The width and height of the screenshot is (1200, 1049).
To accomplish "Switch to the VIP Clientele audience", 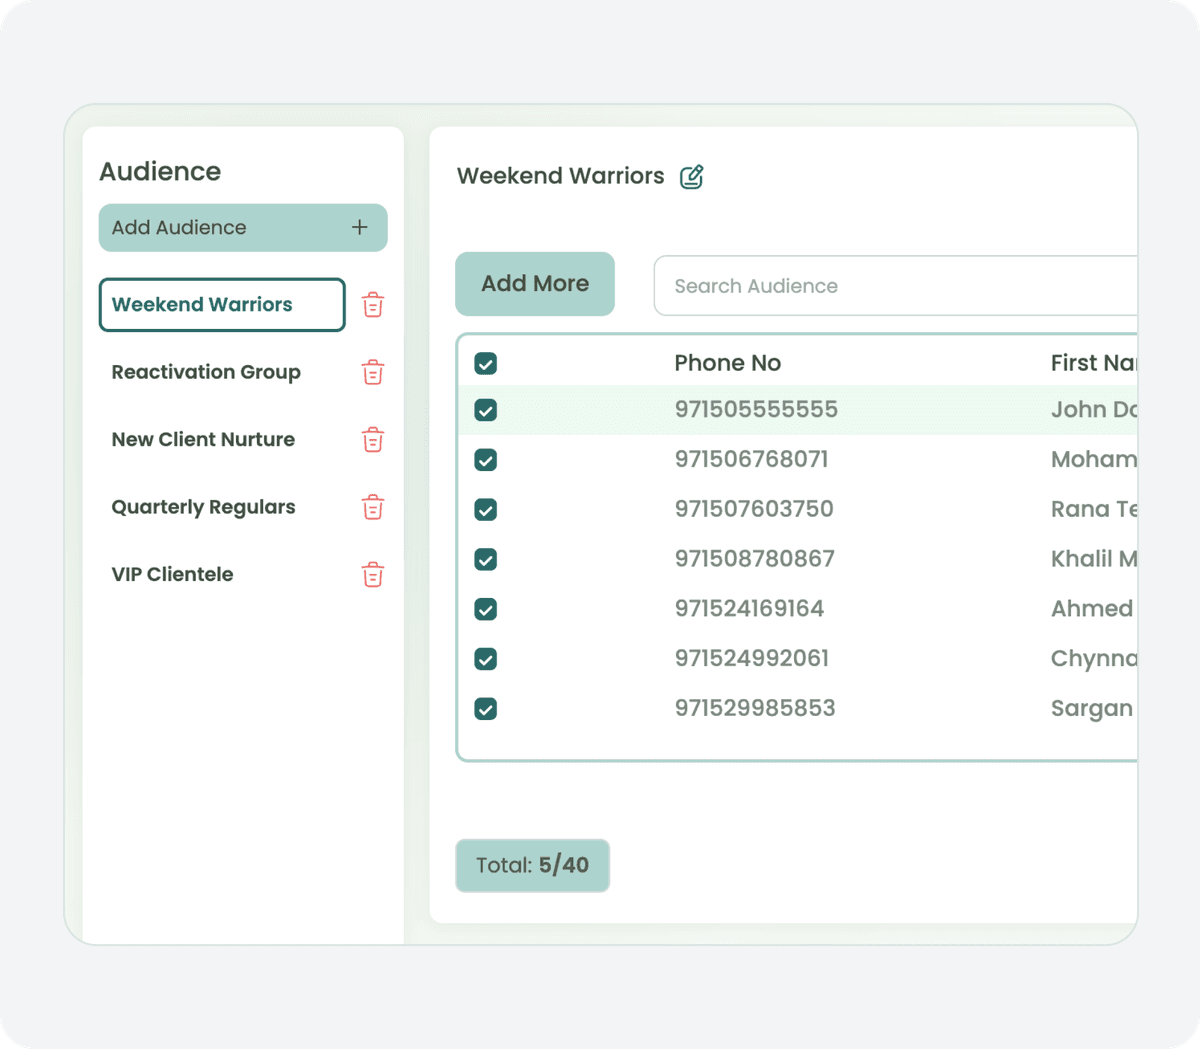I will [x=172, y=574].
